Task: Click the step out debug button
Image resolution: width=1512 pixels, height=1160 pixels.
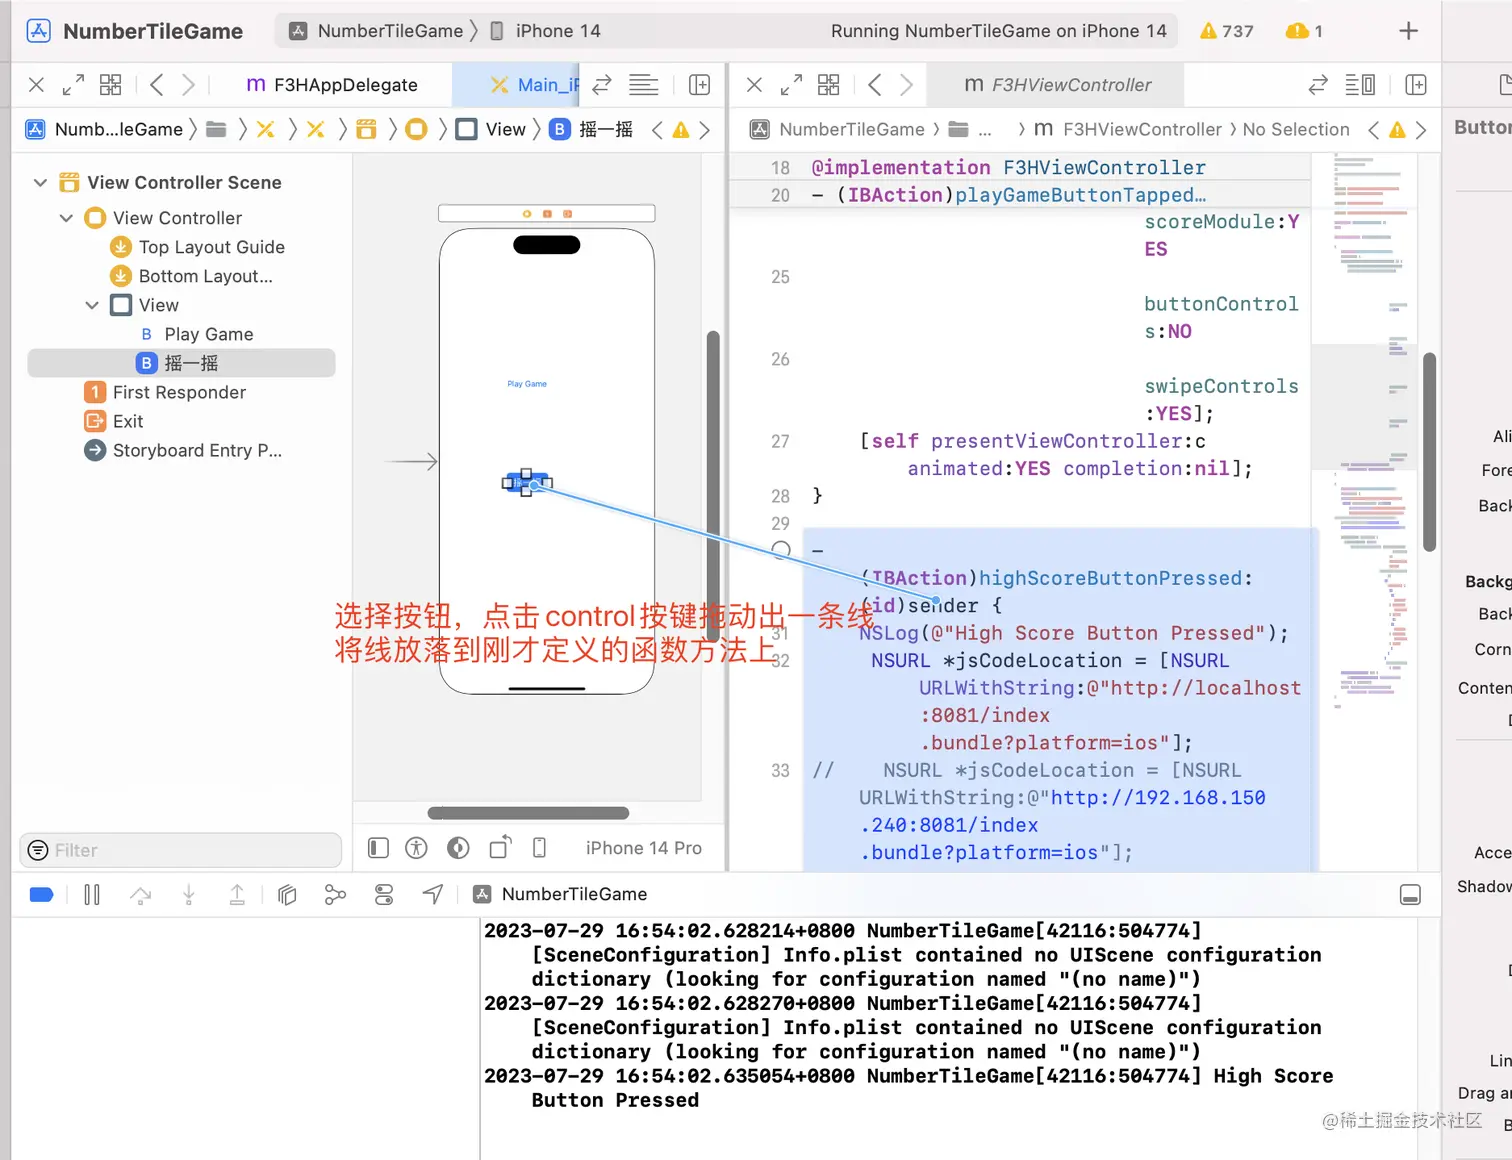Action: pyautogui.click(x=237, y=895)
